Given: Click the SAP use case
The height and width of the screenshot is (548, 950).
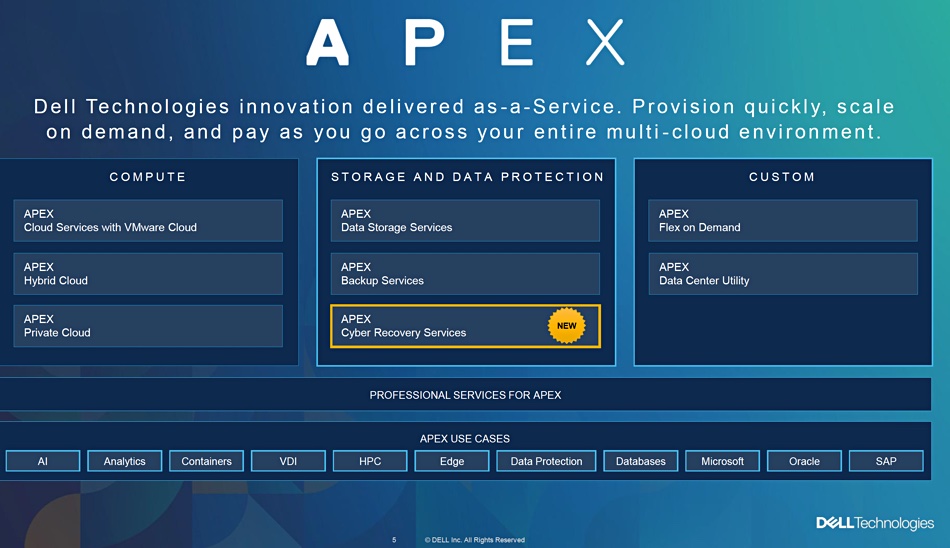Looking at the screenshot, I should coord(886,461).
